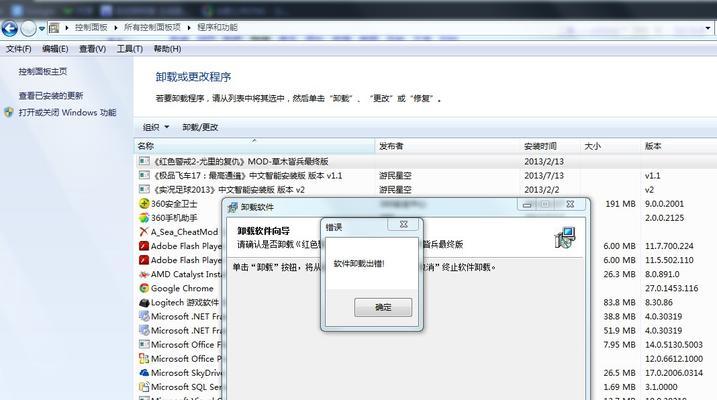This screenshot has height=400, width=717.
Task: Select Microsoft Office icon, version 12.0.6612.1000 row
Action: pyautogui.click(x=144, y=358)
